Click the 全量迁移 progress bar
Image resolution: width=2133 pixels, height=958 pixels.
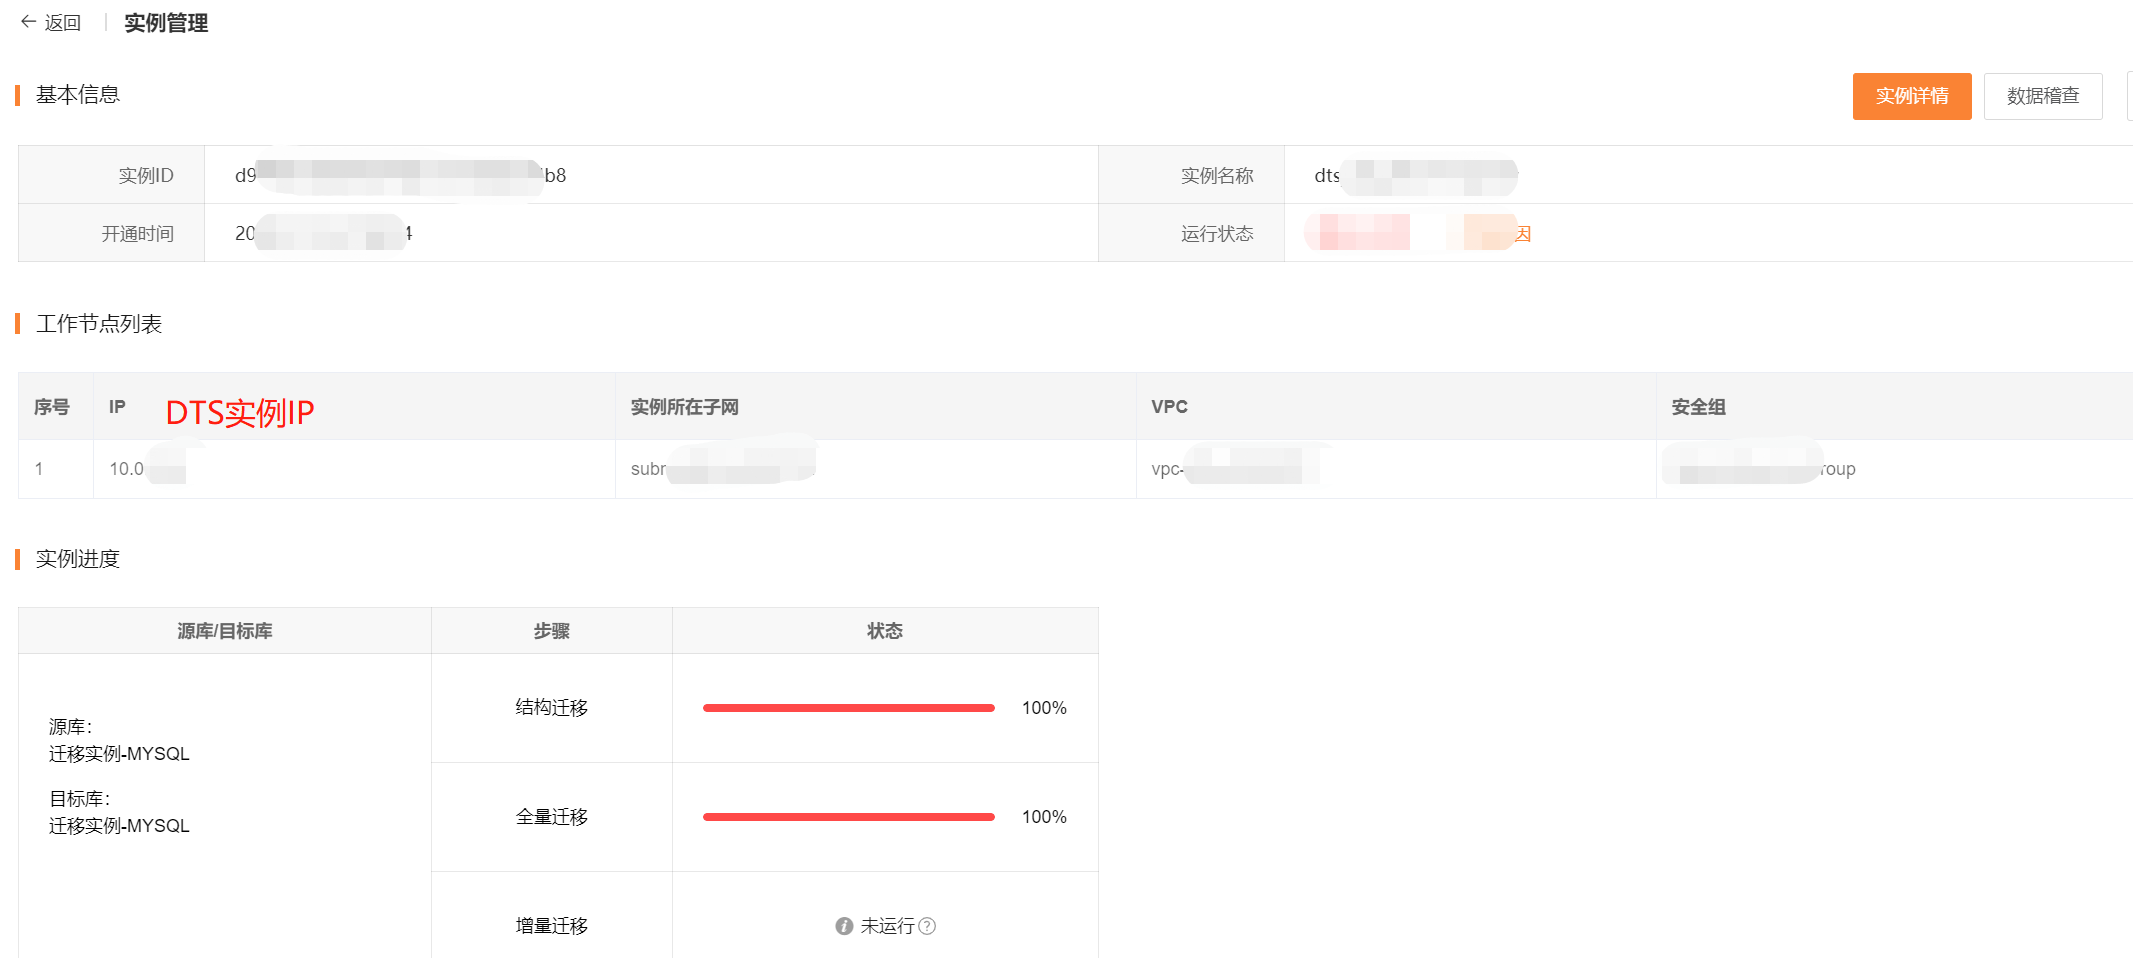click(x=848, y=817)
